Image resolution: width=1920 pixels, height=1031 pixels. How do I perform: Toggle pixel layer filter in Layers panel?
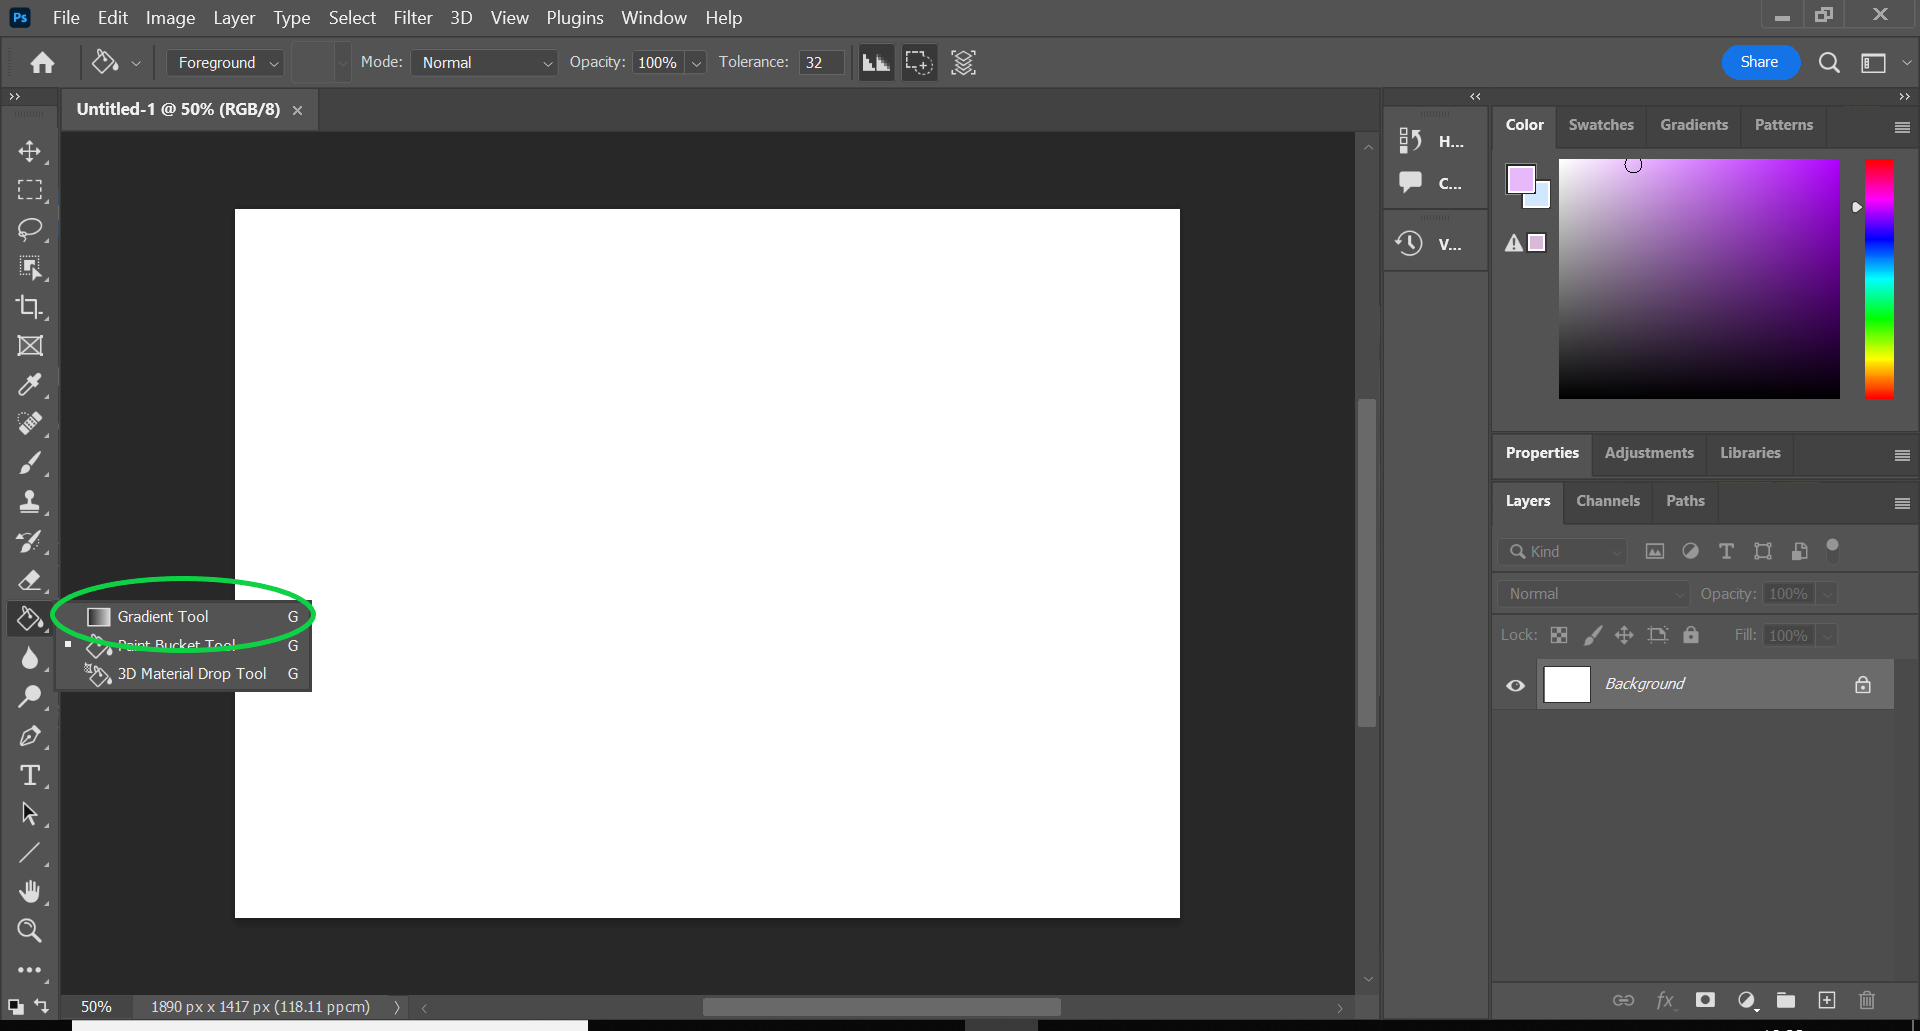point(1655,551)
